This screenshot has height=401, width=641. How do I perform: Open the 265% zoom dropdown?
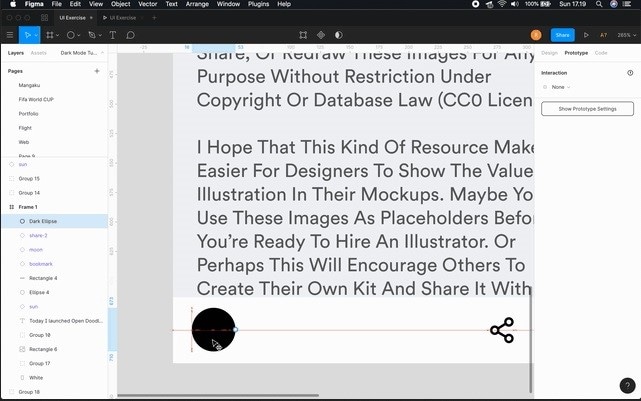(x=626, y=35)
